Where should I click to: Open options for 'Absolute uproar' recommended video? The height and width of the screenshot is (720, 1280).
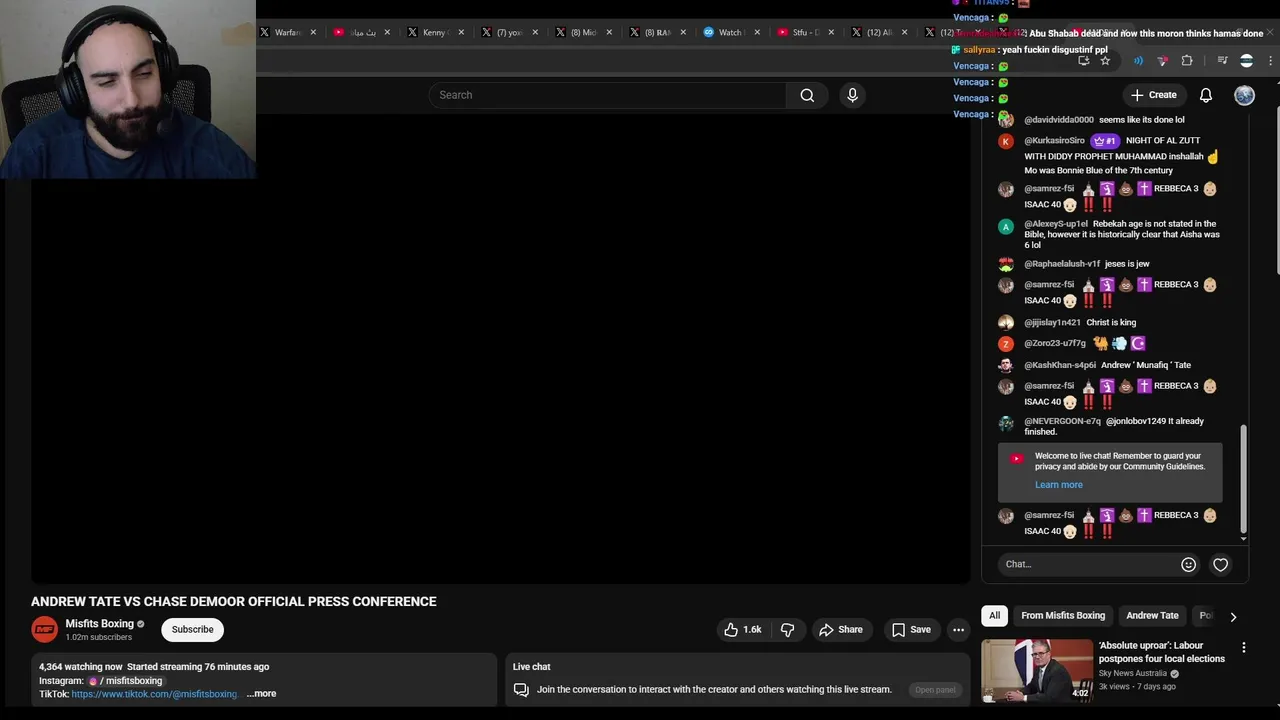[1243, 648]
